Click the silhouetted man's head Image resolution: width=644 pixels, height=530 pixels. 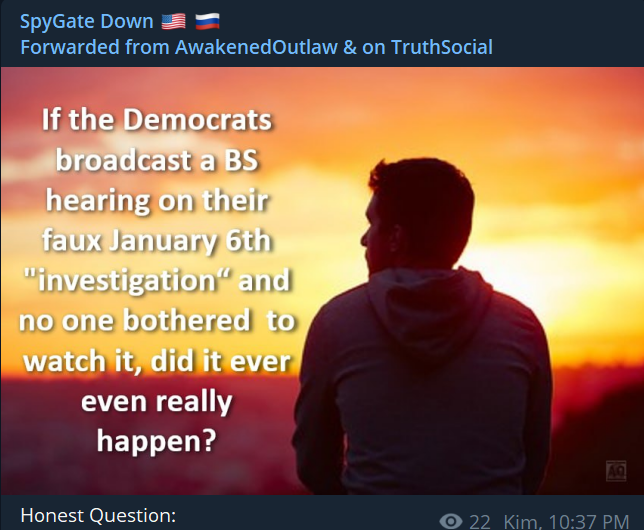point(417,214)
